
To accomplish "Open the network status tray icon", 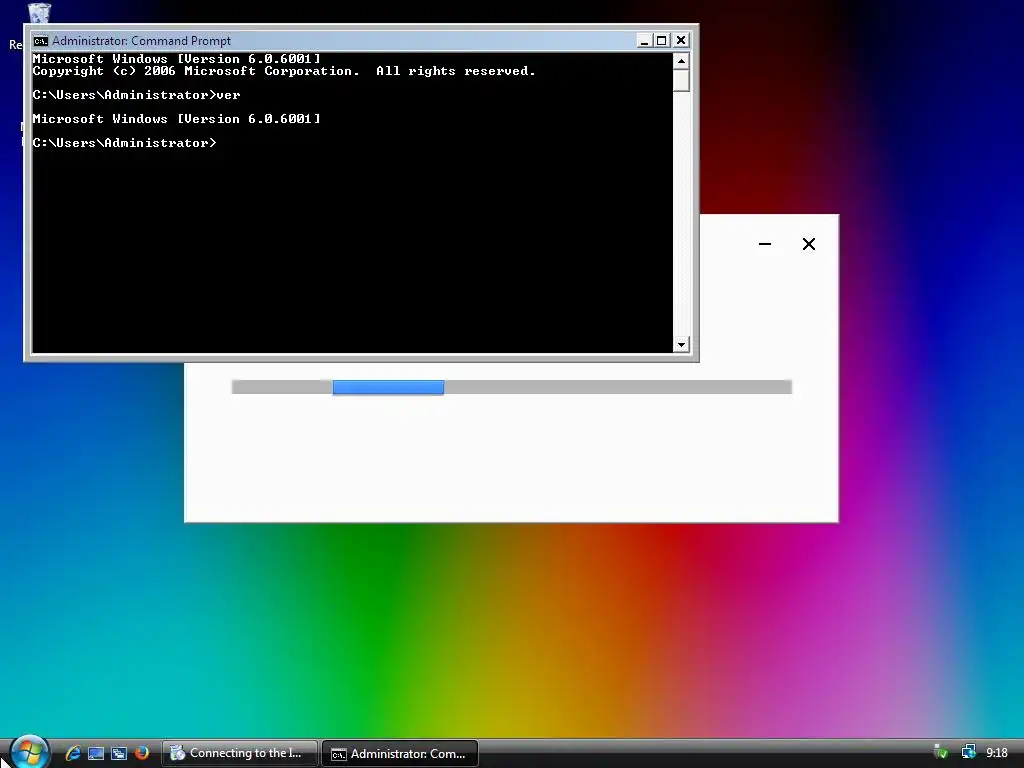I will coord(968,752).
